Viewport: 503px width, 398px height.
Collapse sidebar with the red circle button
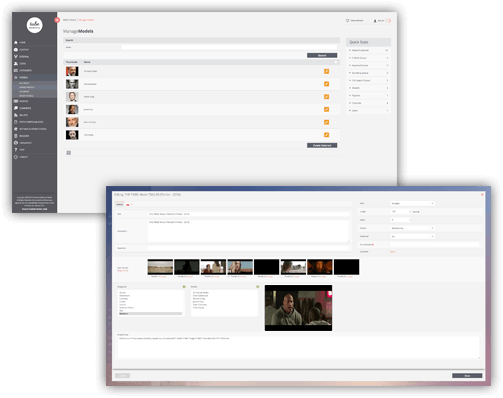(x=57, y=20)
